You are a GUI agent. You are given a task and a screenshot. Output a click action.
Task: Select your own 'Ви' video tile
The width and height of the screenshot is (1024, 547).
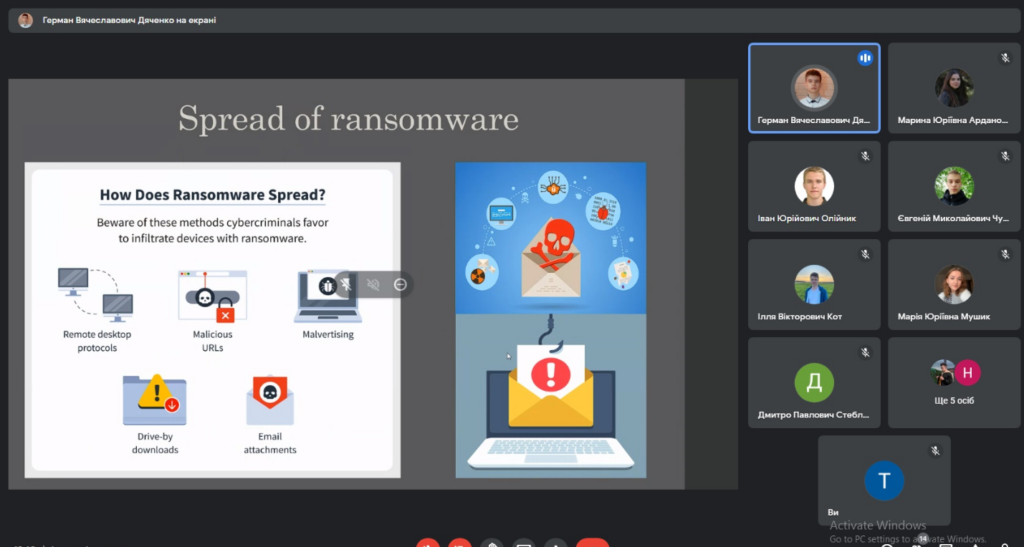click(884, 482)
